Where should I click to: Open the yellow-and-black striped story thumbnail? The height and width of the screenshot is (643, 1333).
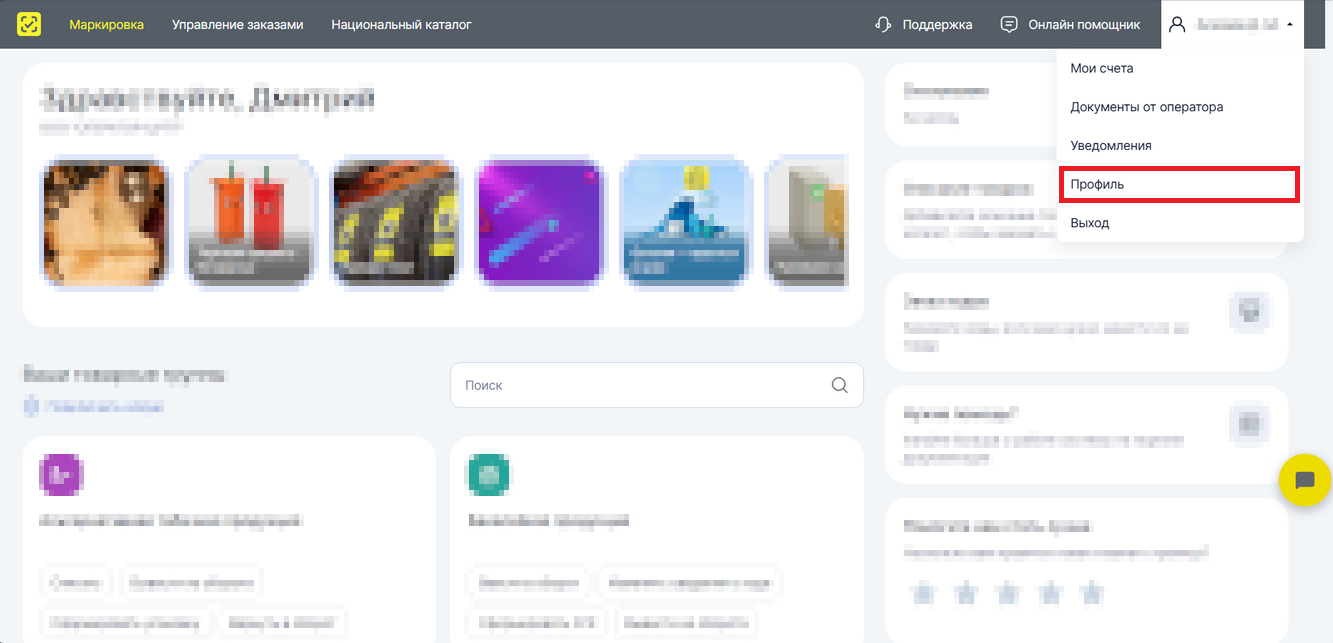click(395, 222)
